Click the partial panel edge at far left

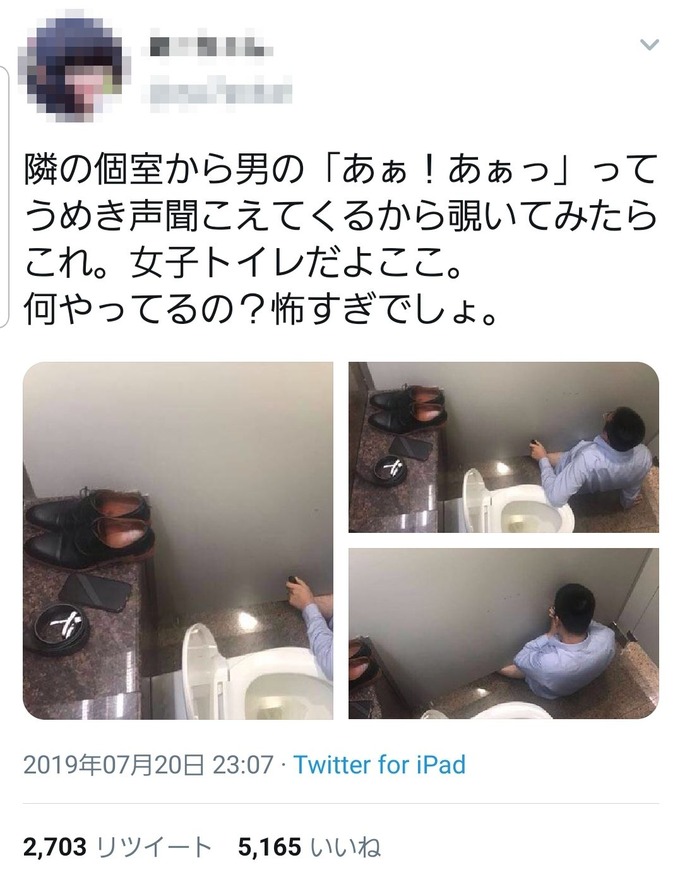pos(4,197)
